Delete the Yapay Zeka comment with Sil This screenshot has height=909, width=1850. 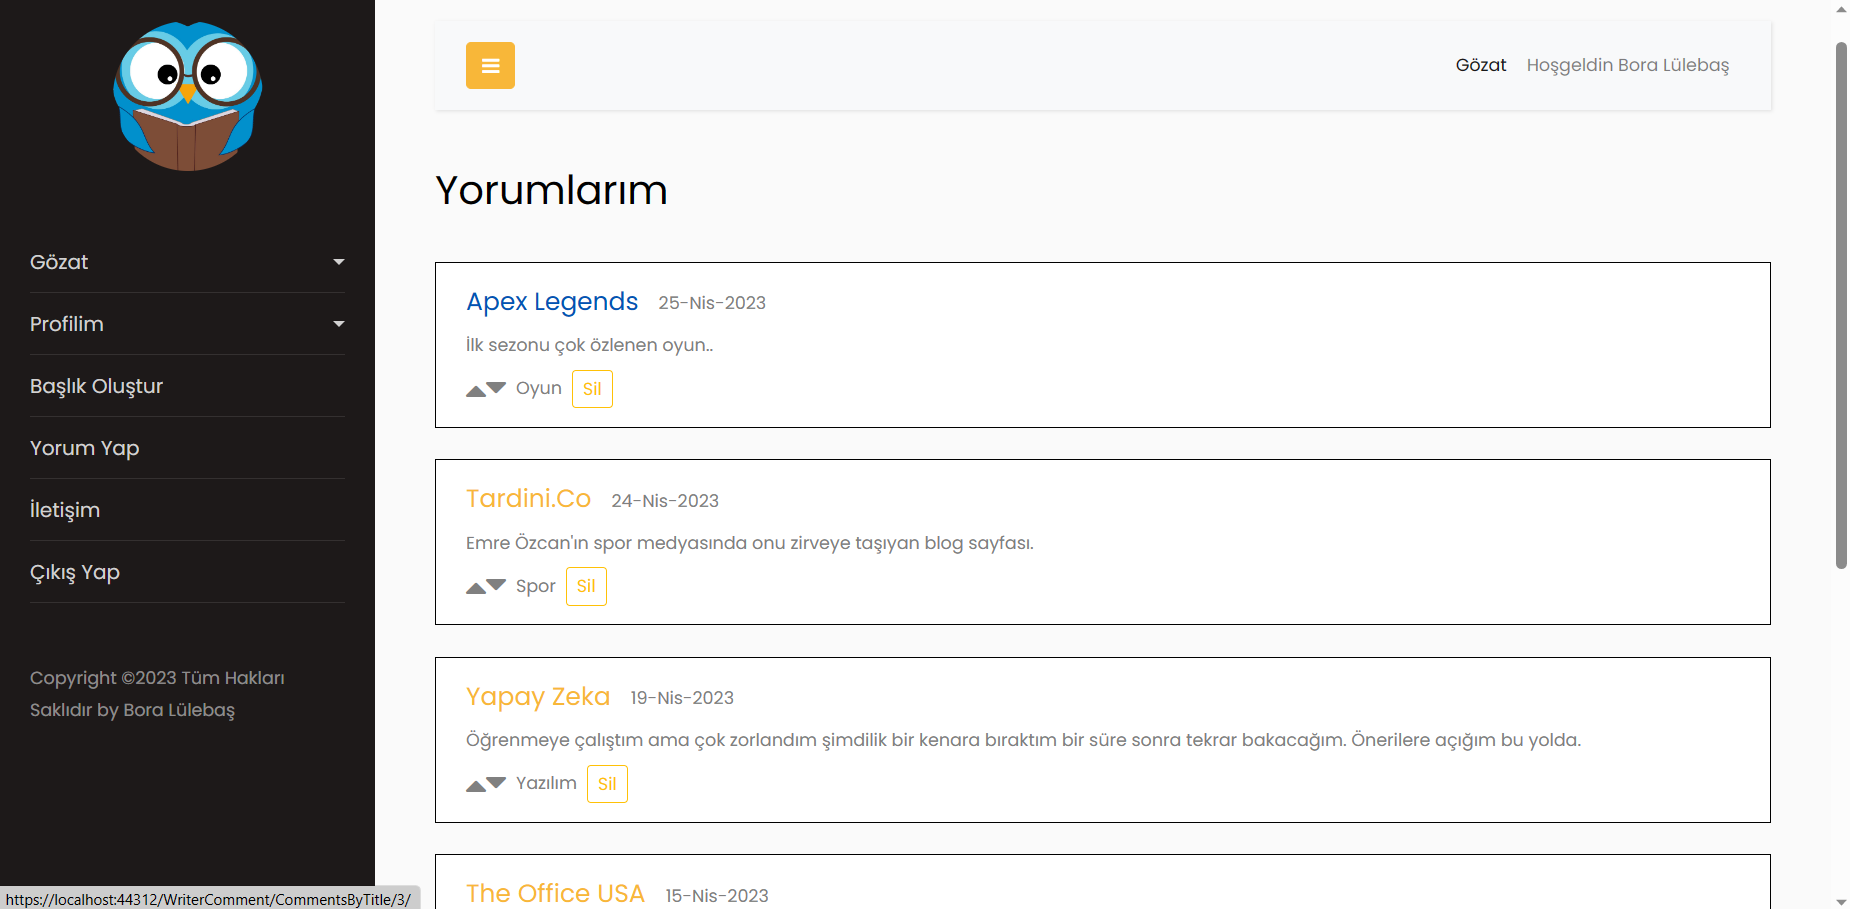click(607, 784)
